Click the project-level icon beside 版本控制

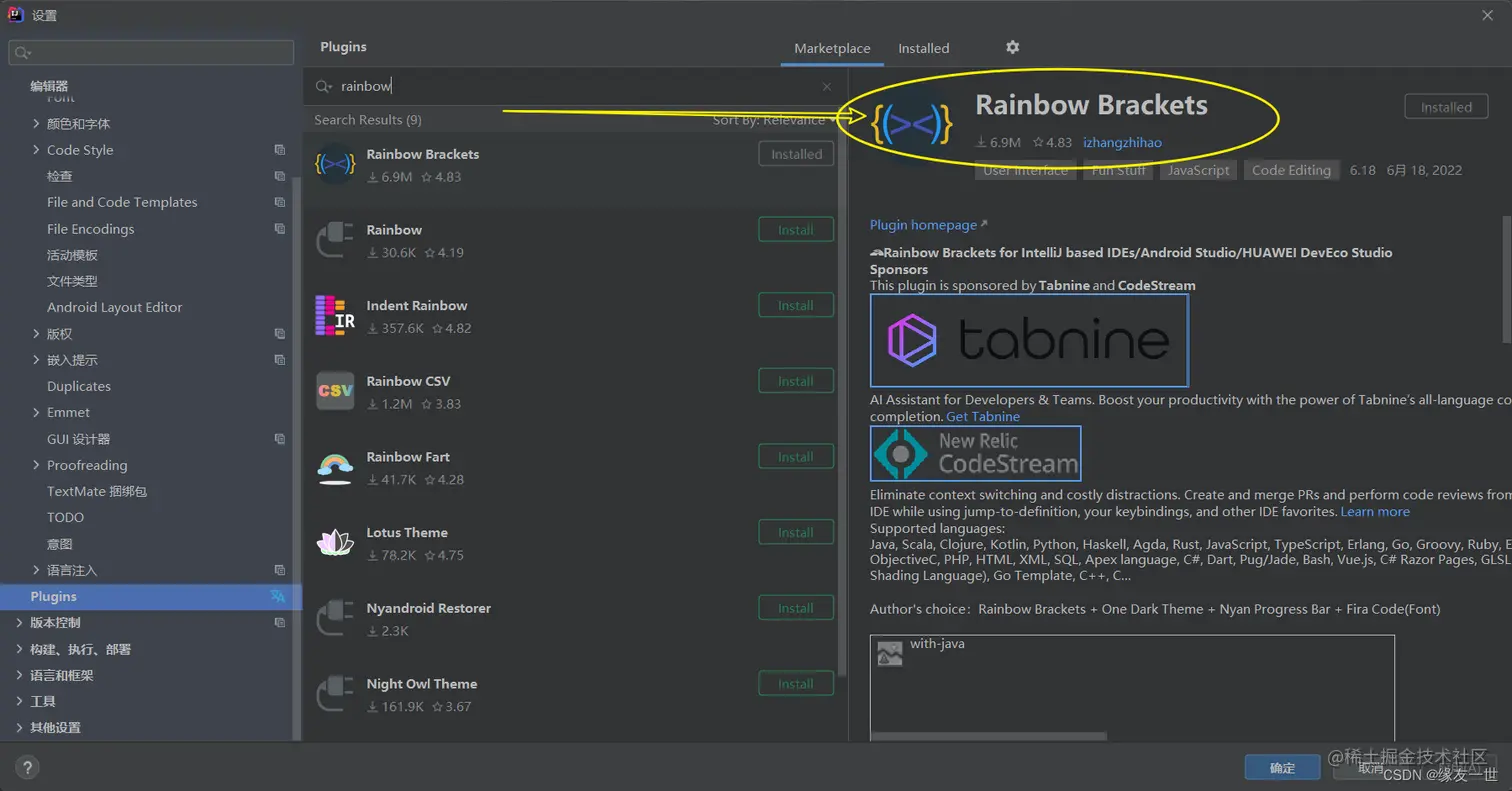(280, 622)
